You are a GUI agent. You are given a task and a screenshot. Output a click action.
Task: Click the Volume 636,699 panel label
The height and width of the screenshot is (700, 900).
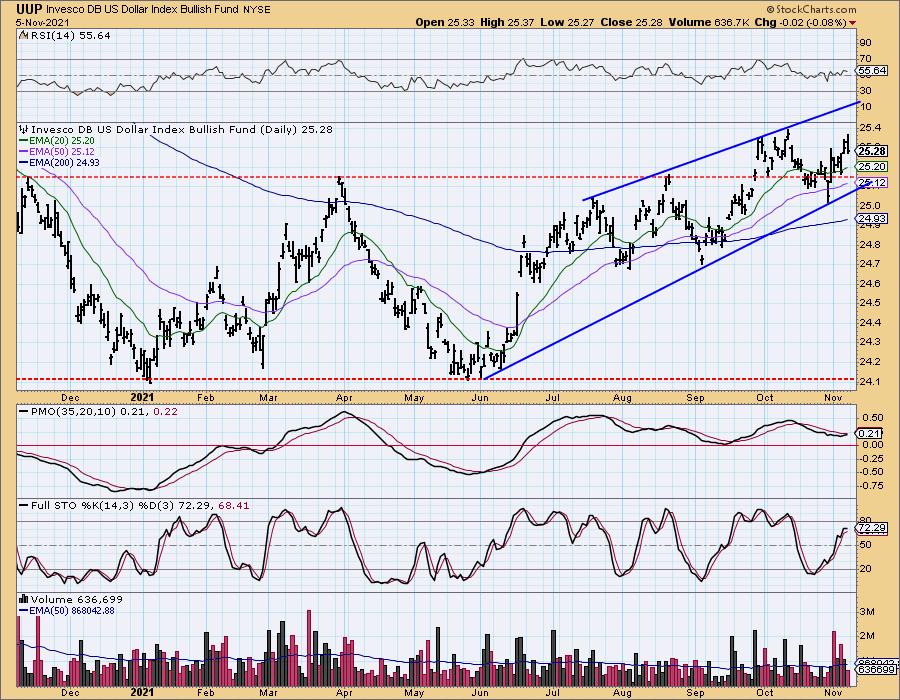click(76, 600)
